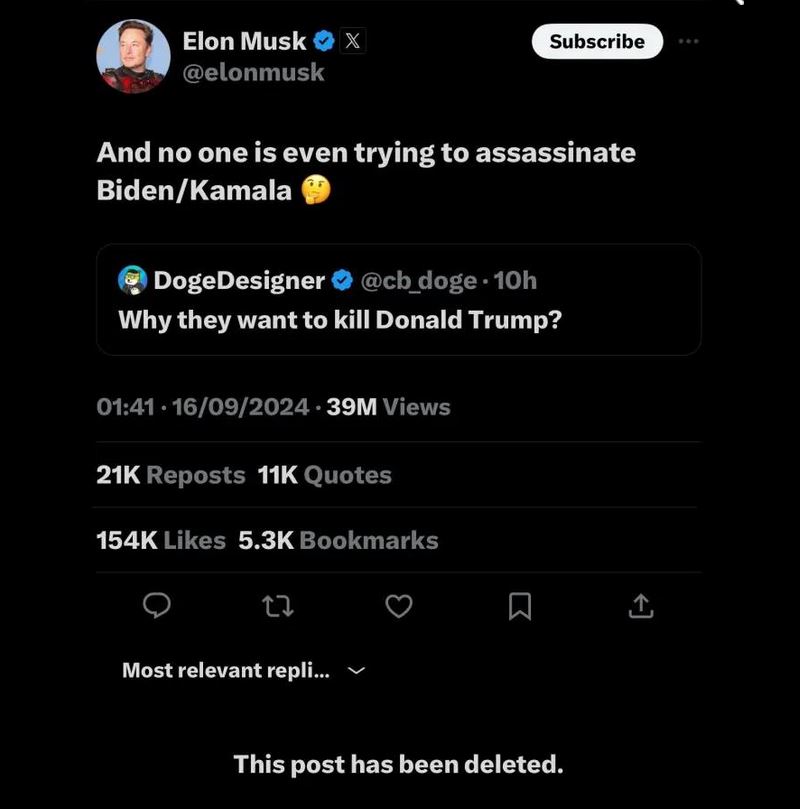Screen dimensions: 800x809
Task: Click the X affiliation badge icon
Action: (351, 41)
